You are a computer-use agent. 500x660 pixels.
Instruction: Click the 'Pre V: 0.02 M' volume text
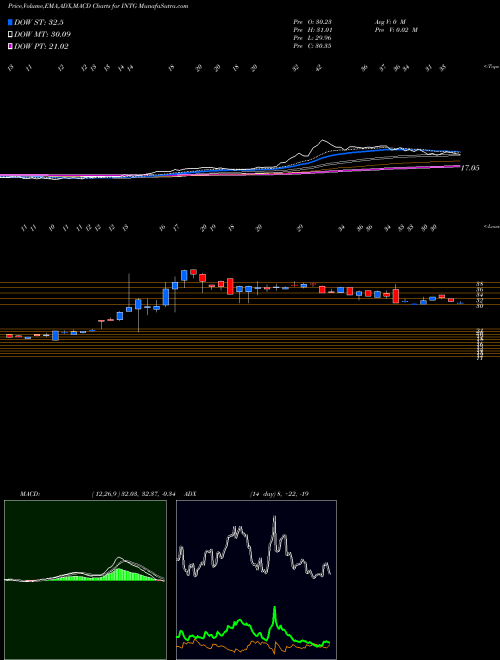[397, 30]
